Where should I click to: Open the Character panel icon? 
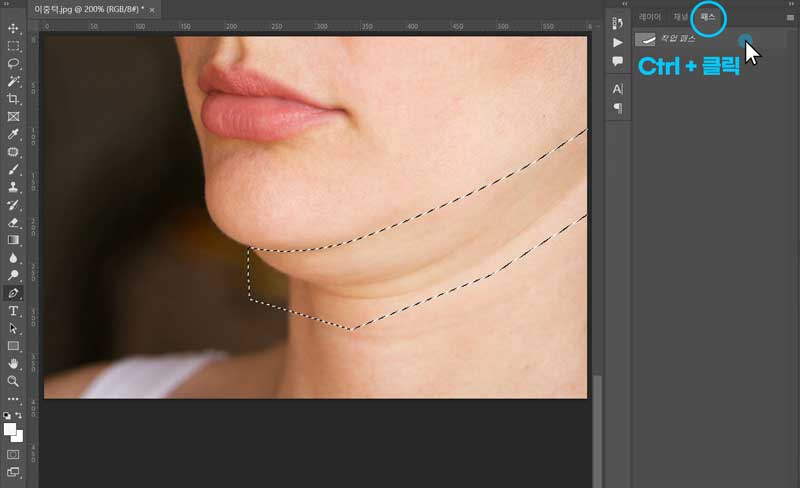pos(617,89)
